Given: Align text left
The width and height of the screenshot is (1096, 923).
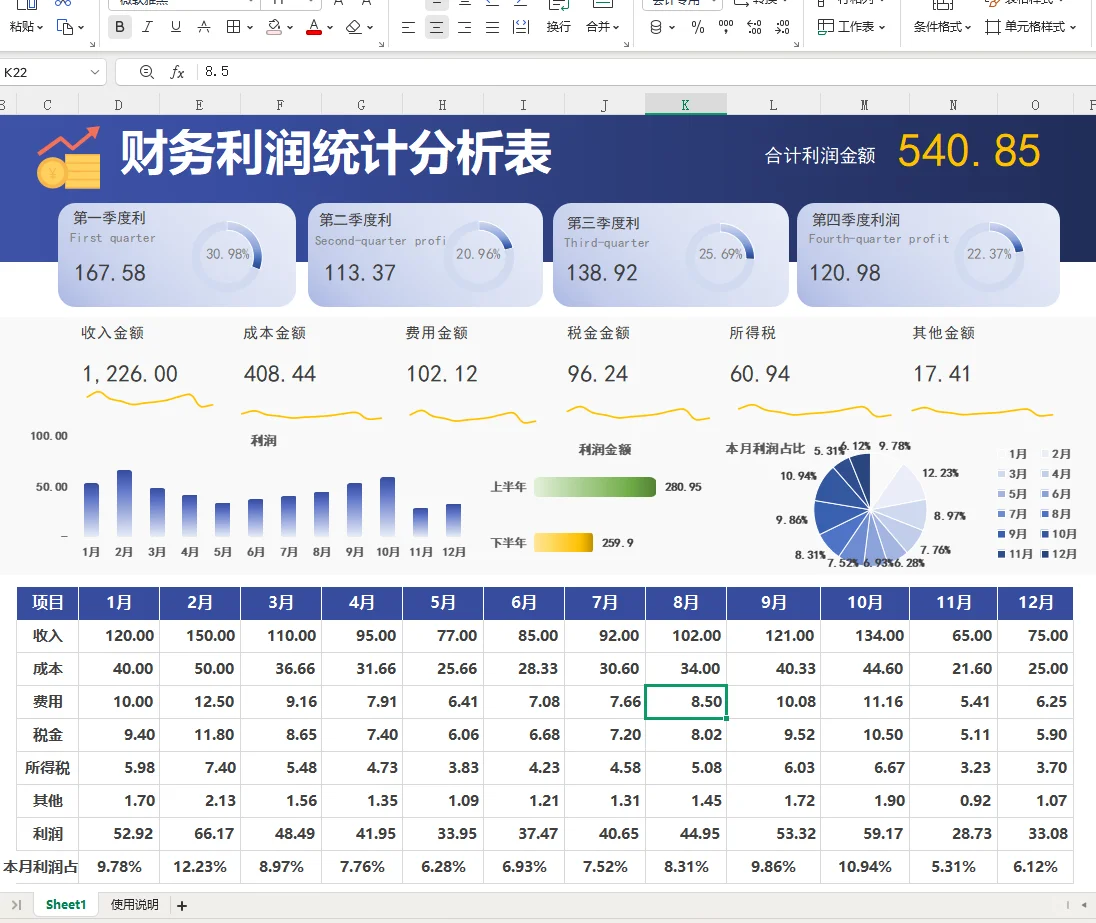Looking at the screenshot, I should 408,27.
